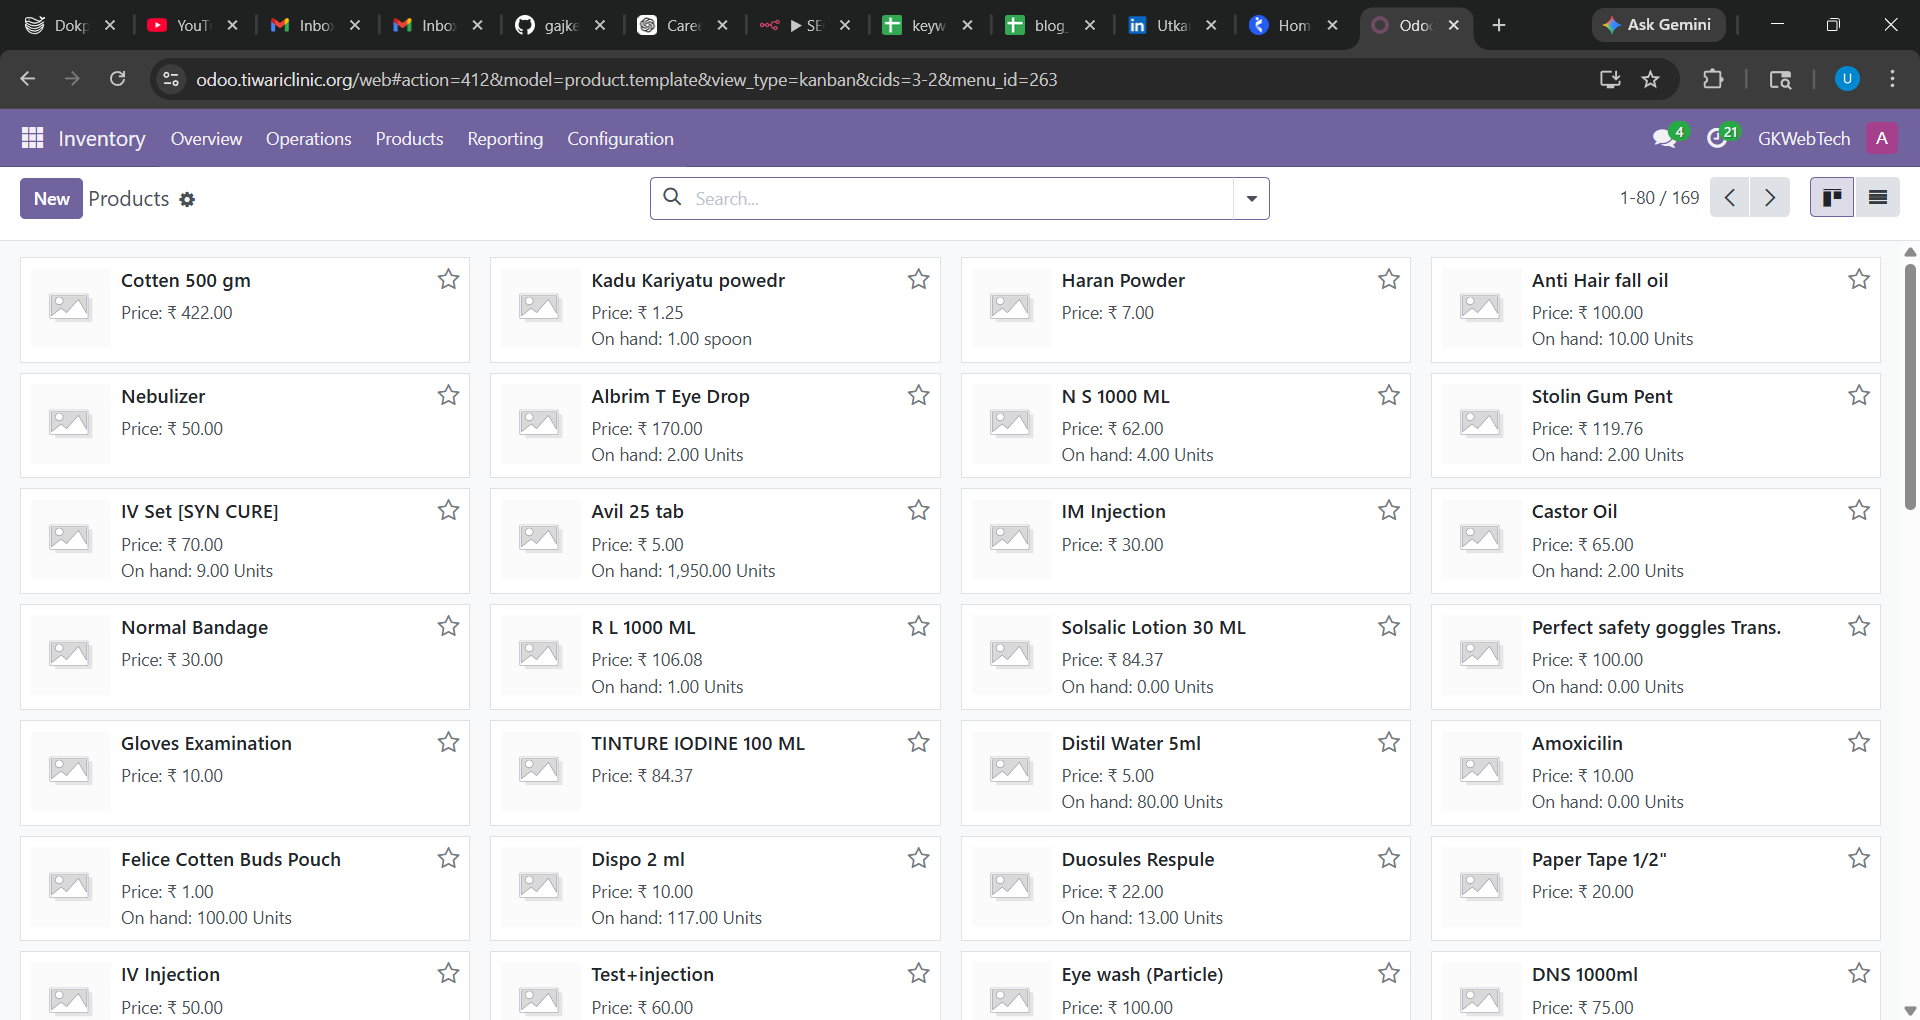Open the apps grid menu icon
Screen dimensions: 1920x1020
(32, 138)
